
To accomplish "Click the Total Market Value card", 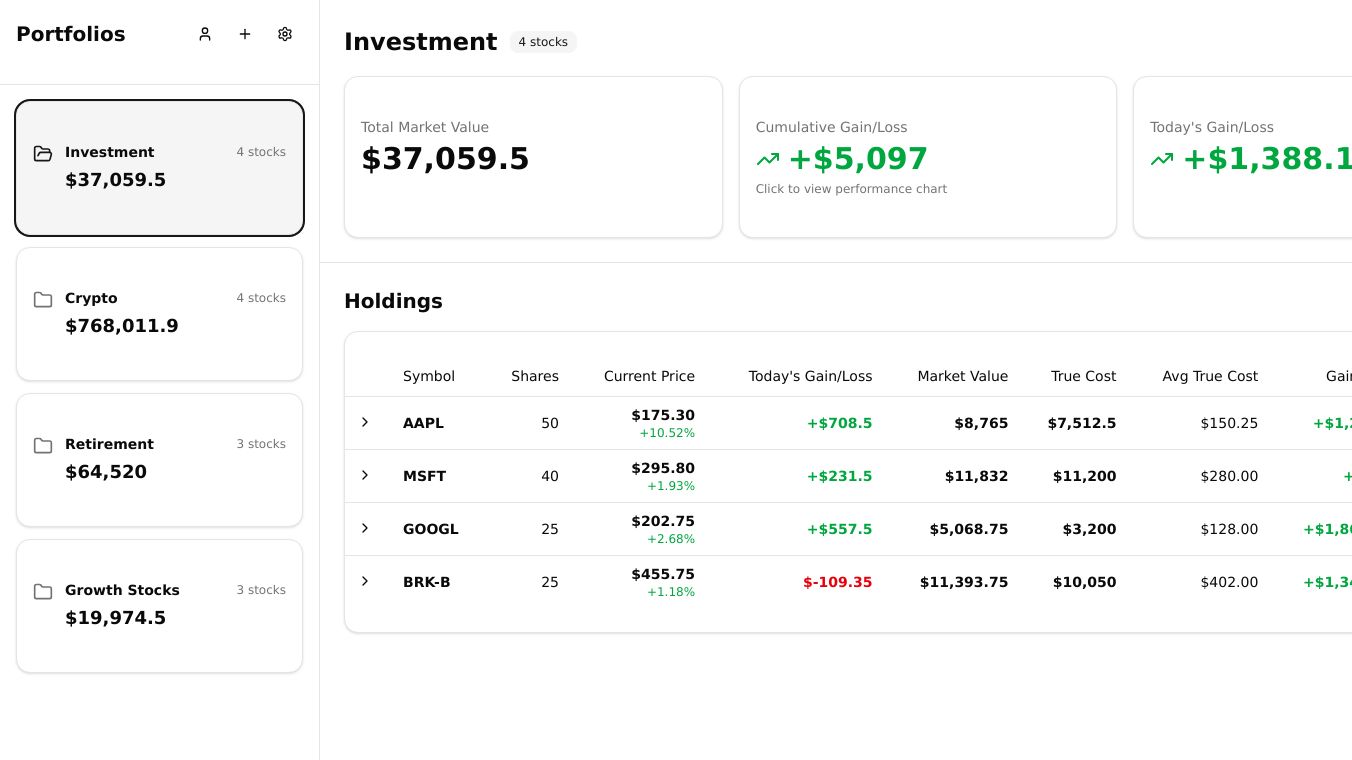I will 533,157.
